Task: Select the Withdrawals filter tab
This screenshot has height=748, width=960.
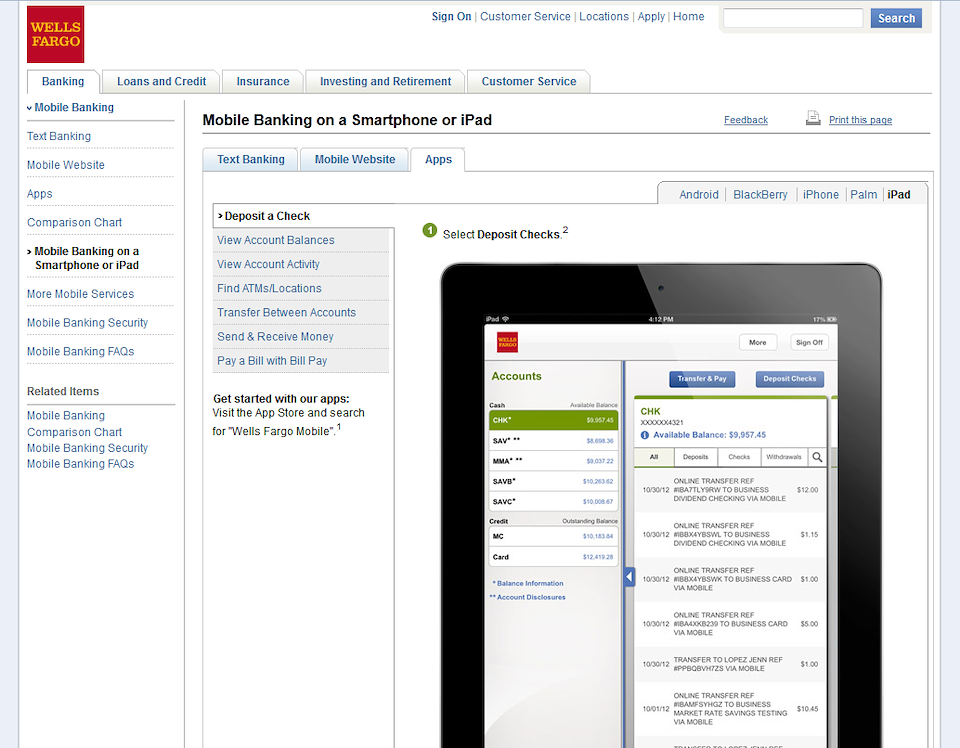Action: (784, 457)
